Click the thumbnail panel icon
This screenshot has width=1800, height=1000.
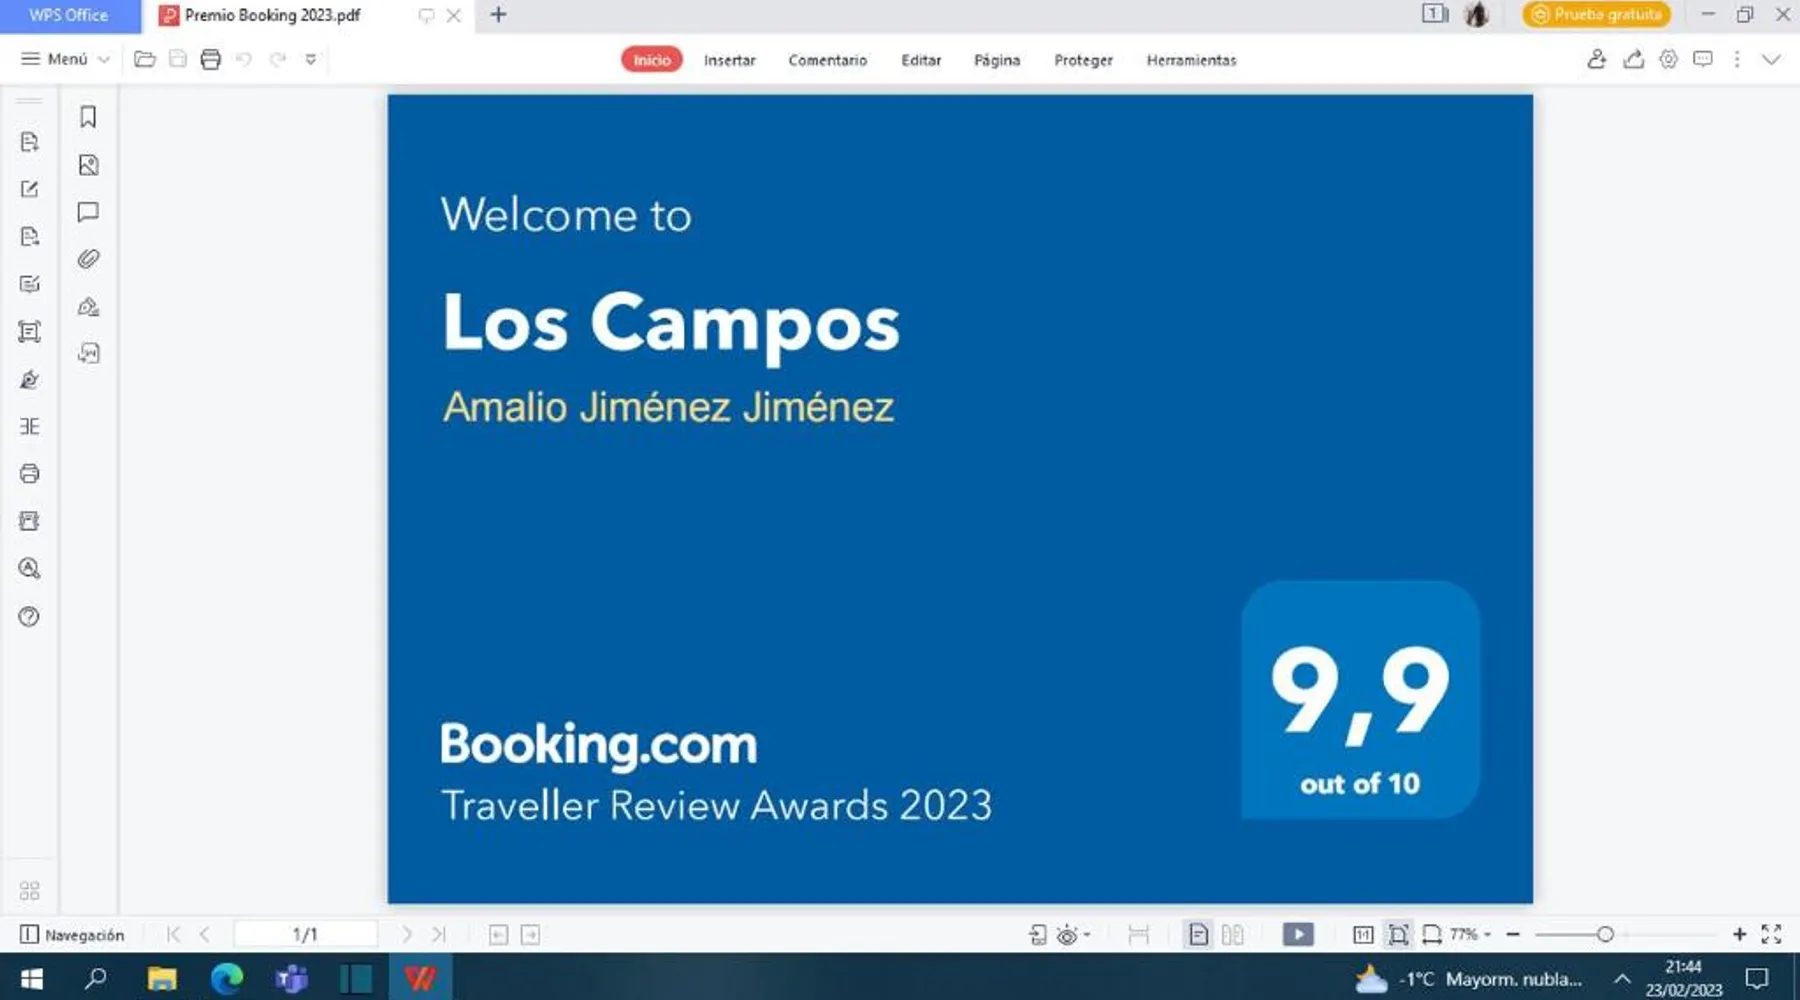[88, 165]
